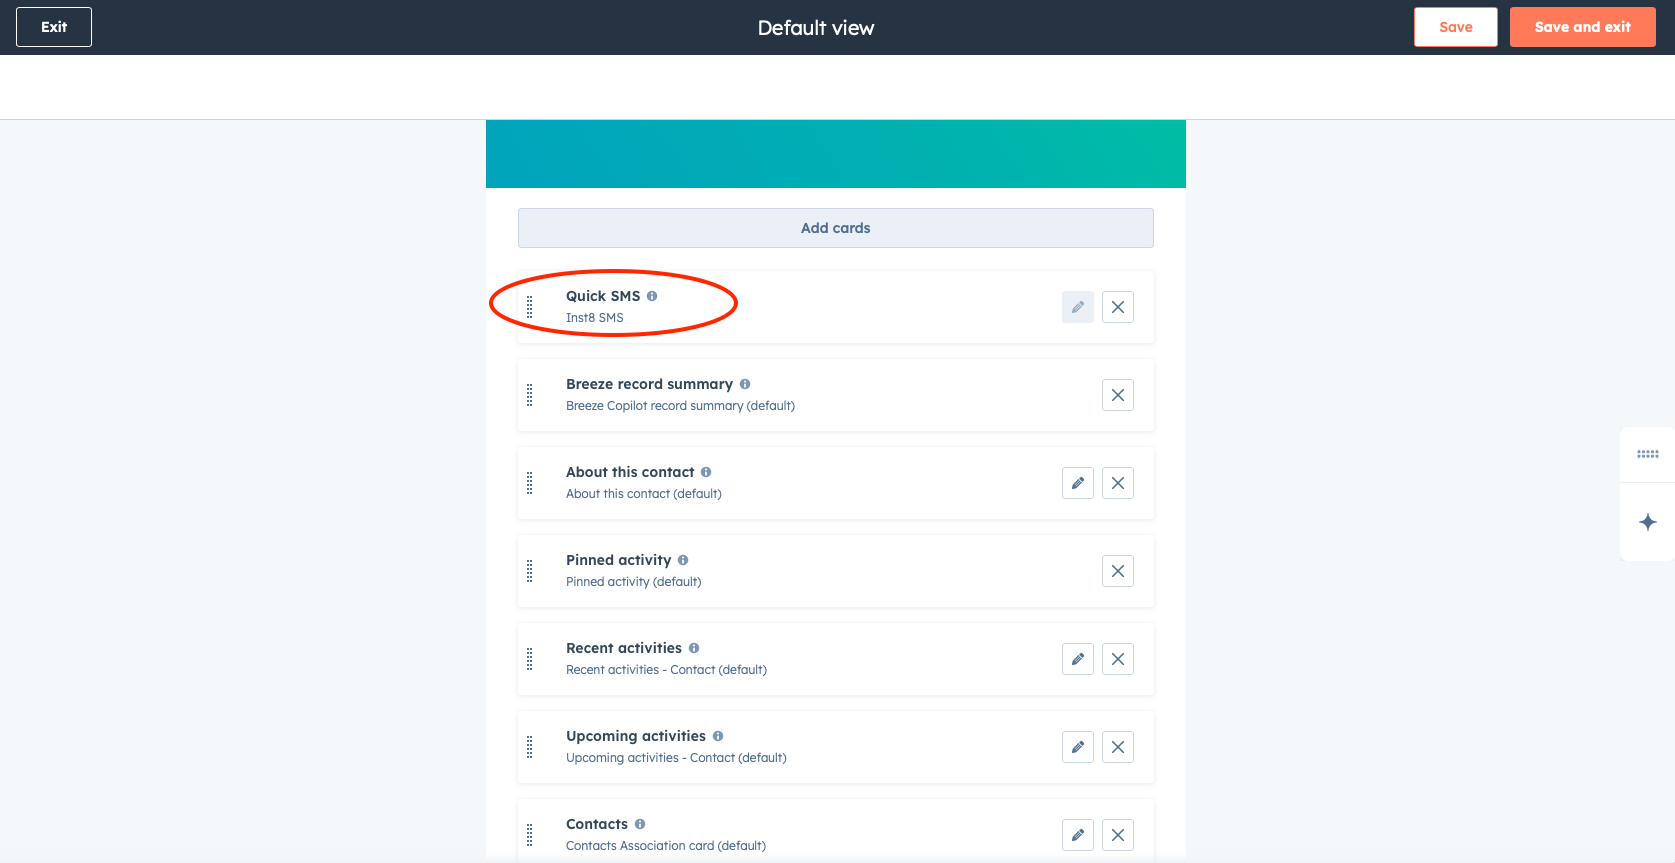1675x863 pixels.
Task: Click info icon beside Pinned activity
Action: [x=683, y=560]
